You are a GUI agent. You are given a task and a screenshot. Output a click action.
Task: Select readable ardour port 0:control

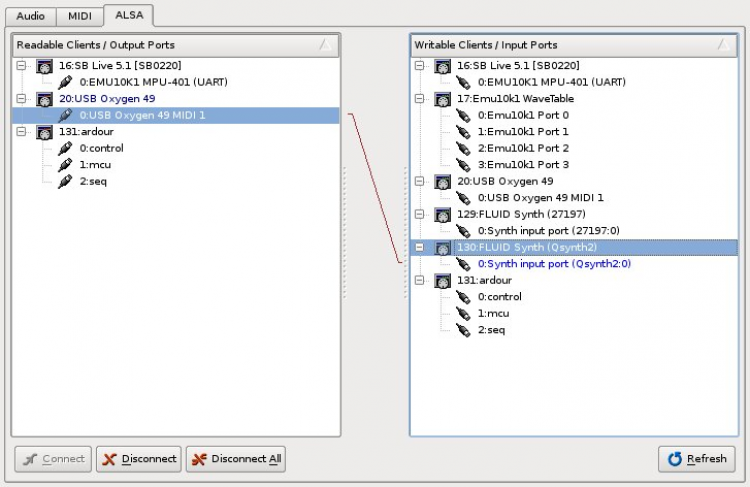[101, 148]
